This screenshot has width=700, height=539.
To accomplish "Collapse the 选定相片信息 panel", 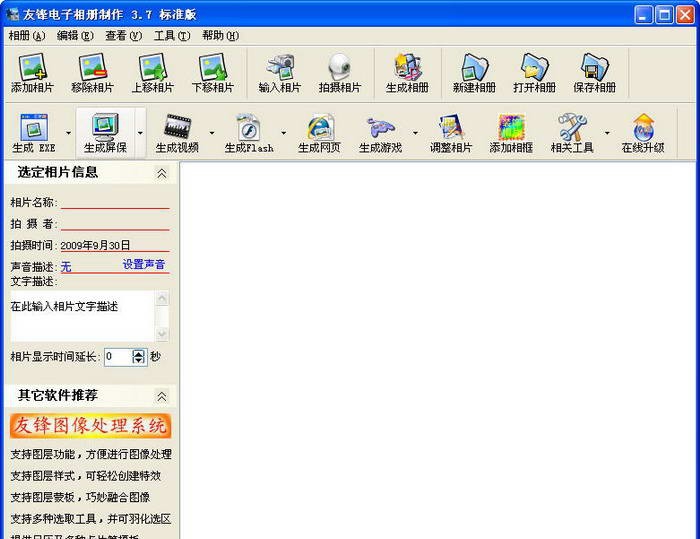I will pyautogui.click(x=162, y=173).
